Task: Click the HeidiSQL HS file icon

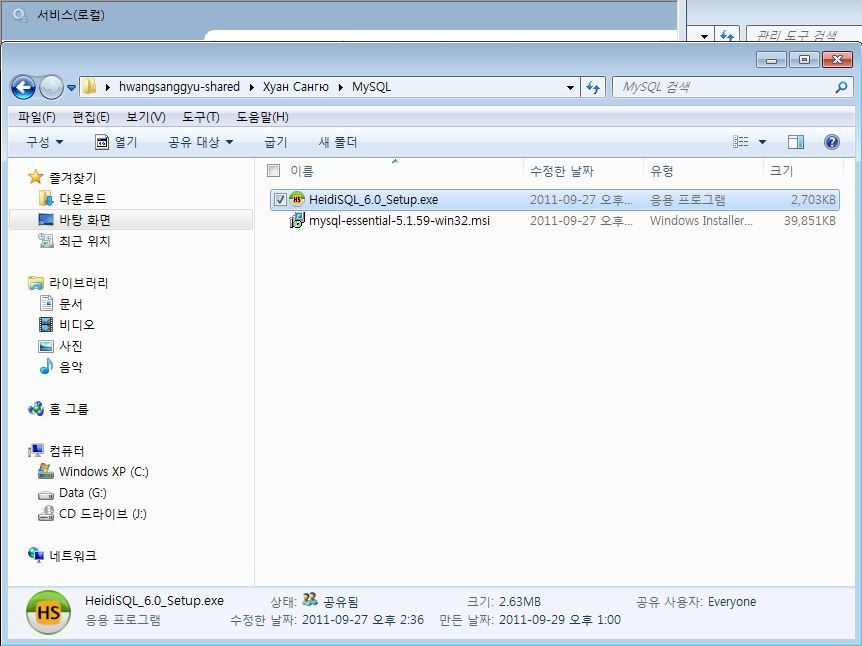Action: (297, 199)
